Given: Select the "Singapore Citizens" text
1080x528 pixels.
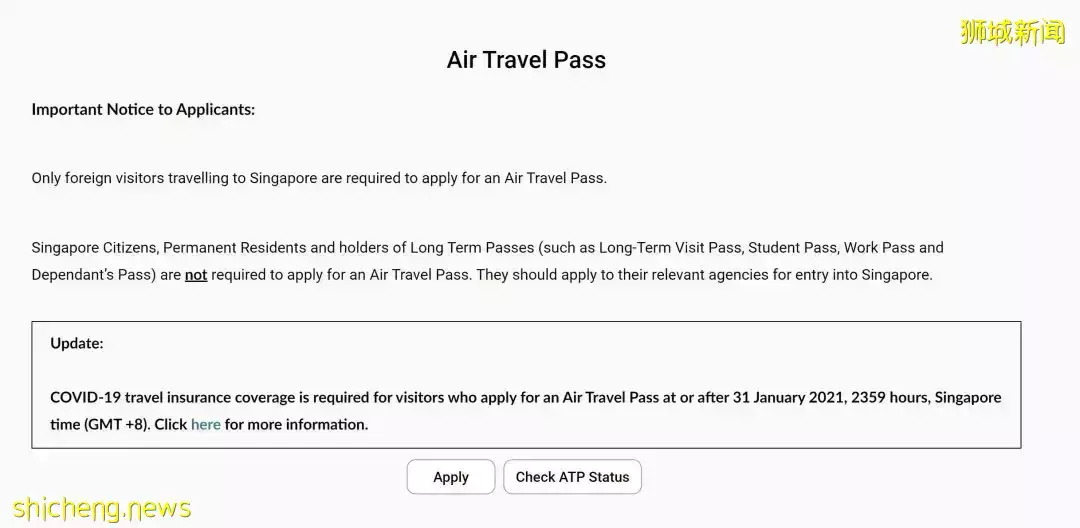Looking at the screenshot, I should click(x=93, y=247).
